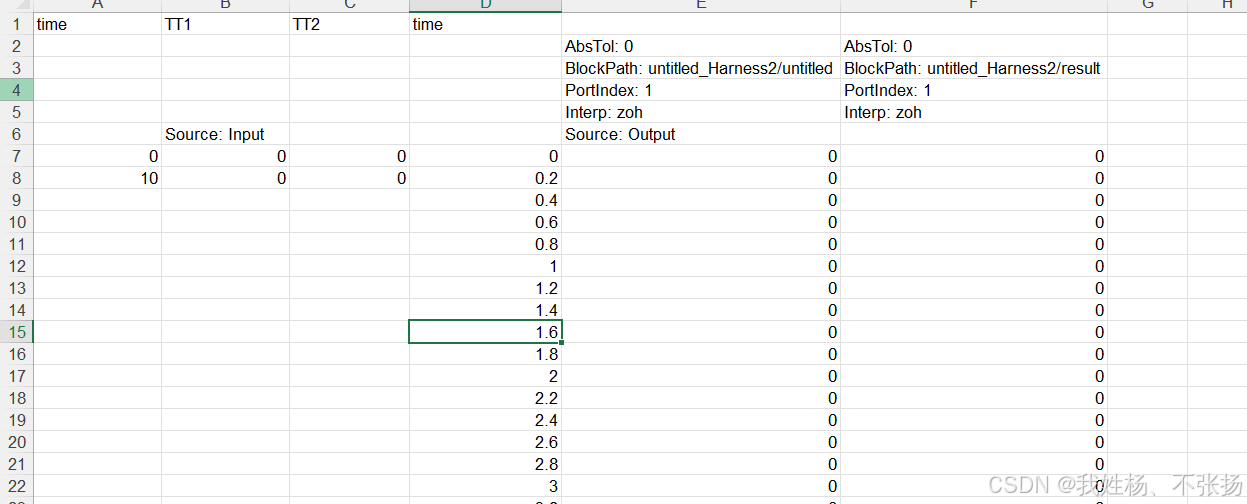Viewport: 1247px width, 504px height.
Task: Select the 'Source: Input' cell
Action: pyautogui.click(x=225, y=134)
